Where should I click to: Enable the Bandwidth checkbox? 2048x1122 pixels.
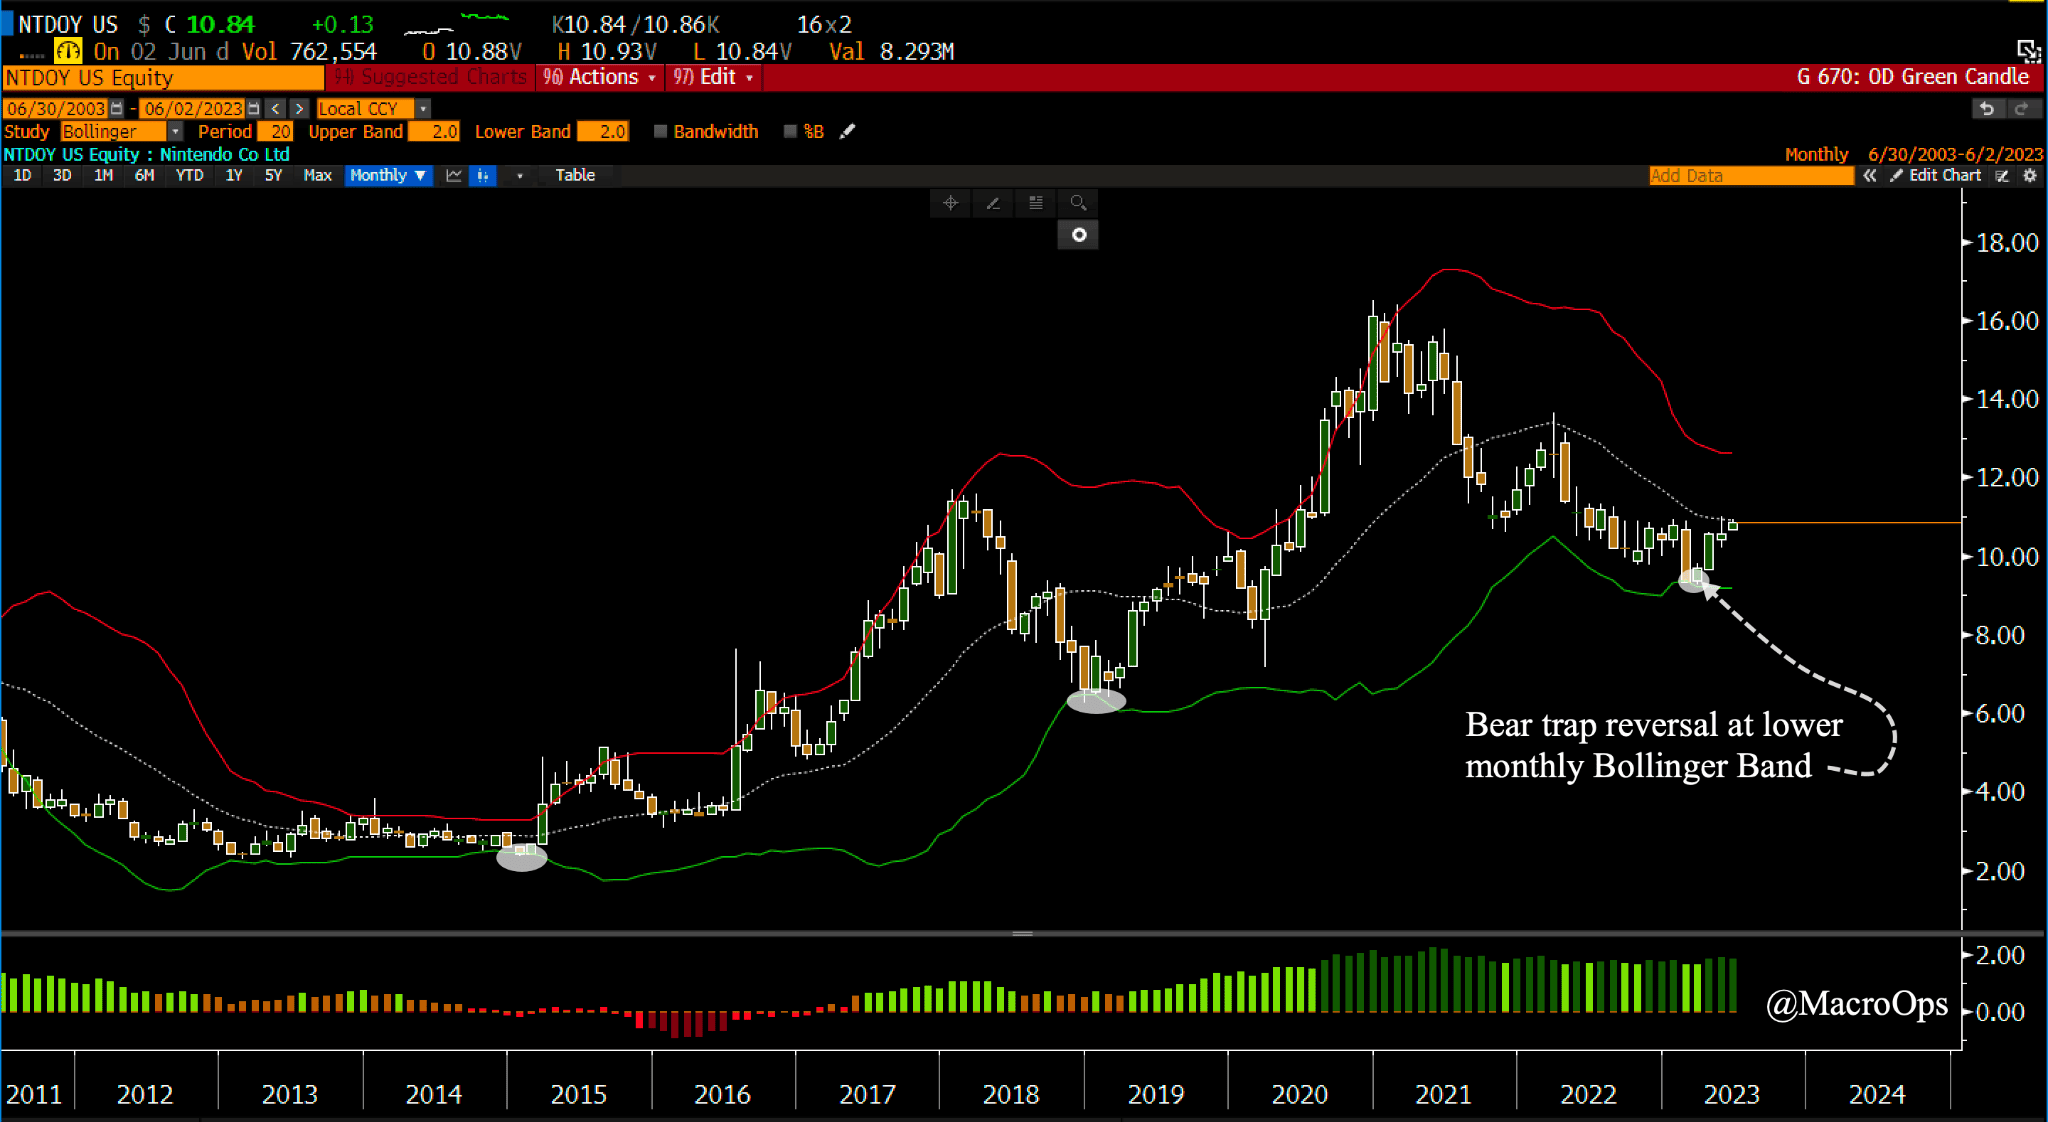[660, 131]
